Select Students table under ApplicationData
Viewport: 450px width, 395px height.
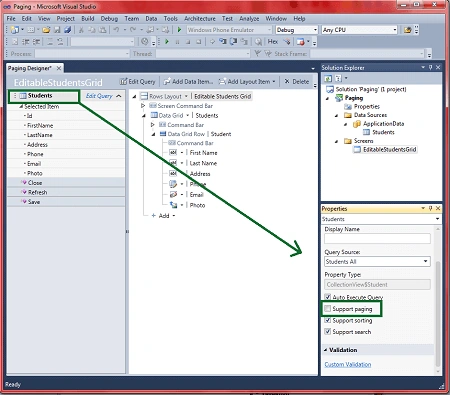point(383,132)
